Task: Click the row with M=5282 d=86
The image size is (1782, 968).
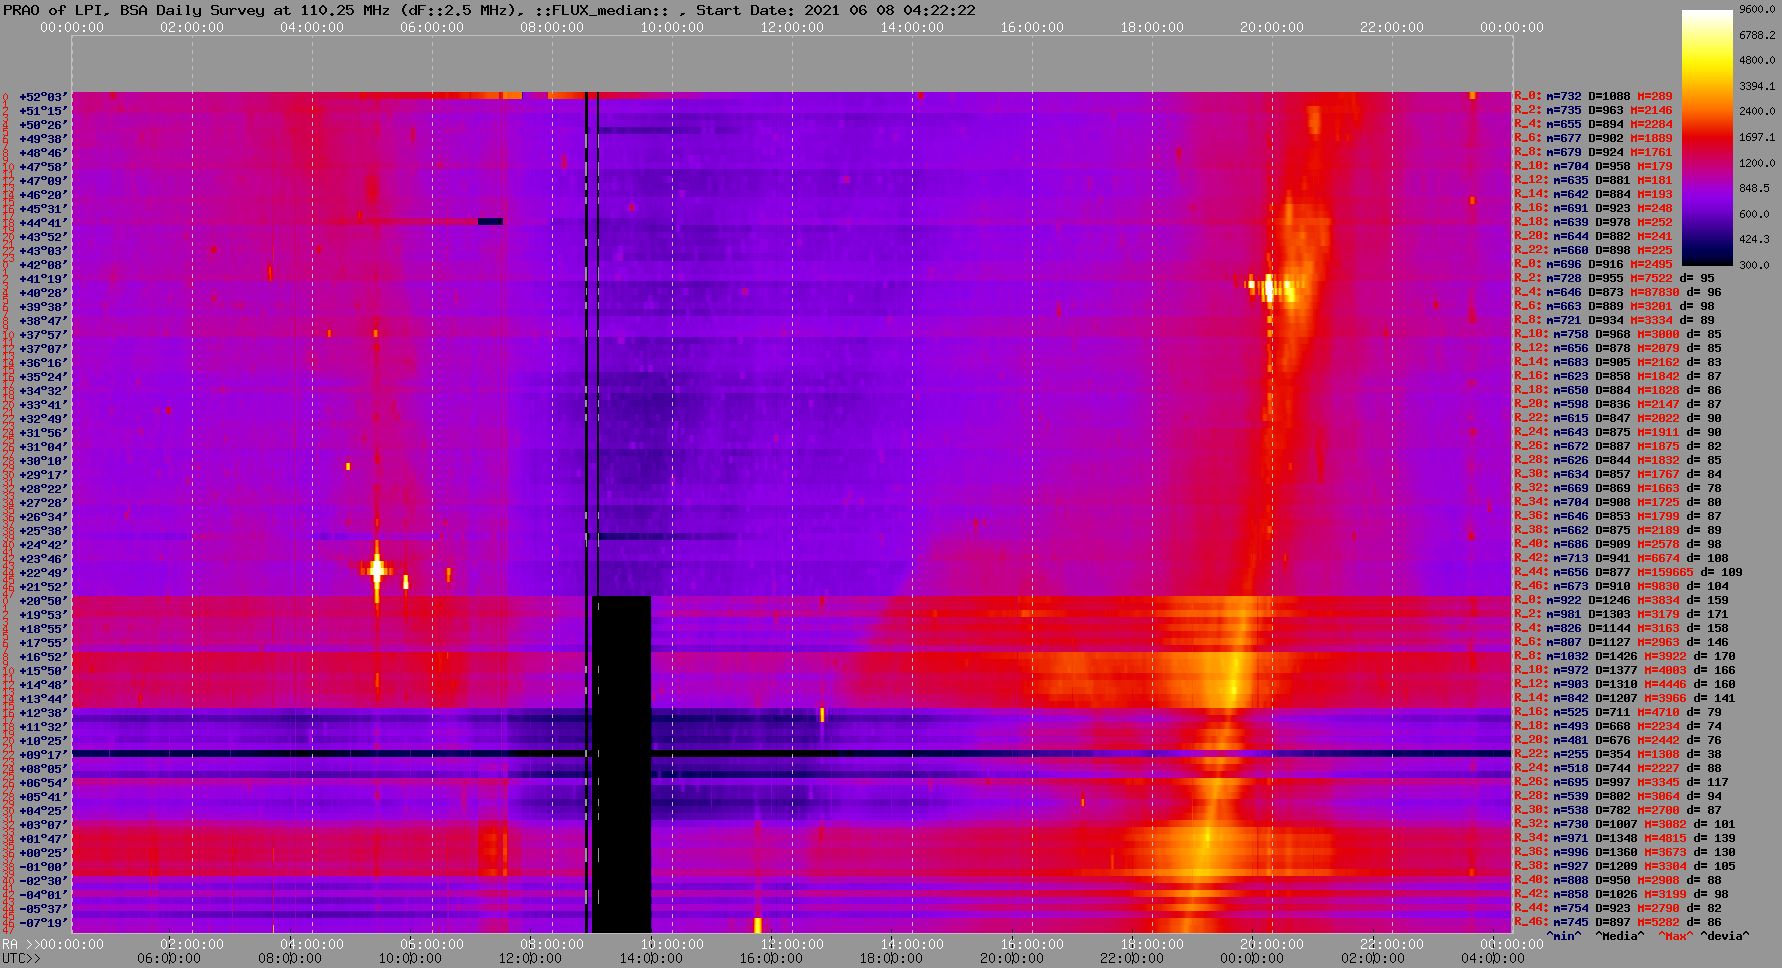Action: 1618,923
